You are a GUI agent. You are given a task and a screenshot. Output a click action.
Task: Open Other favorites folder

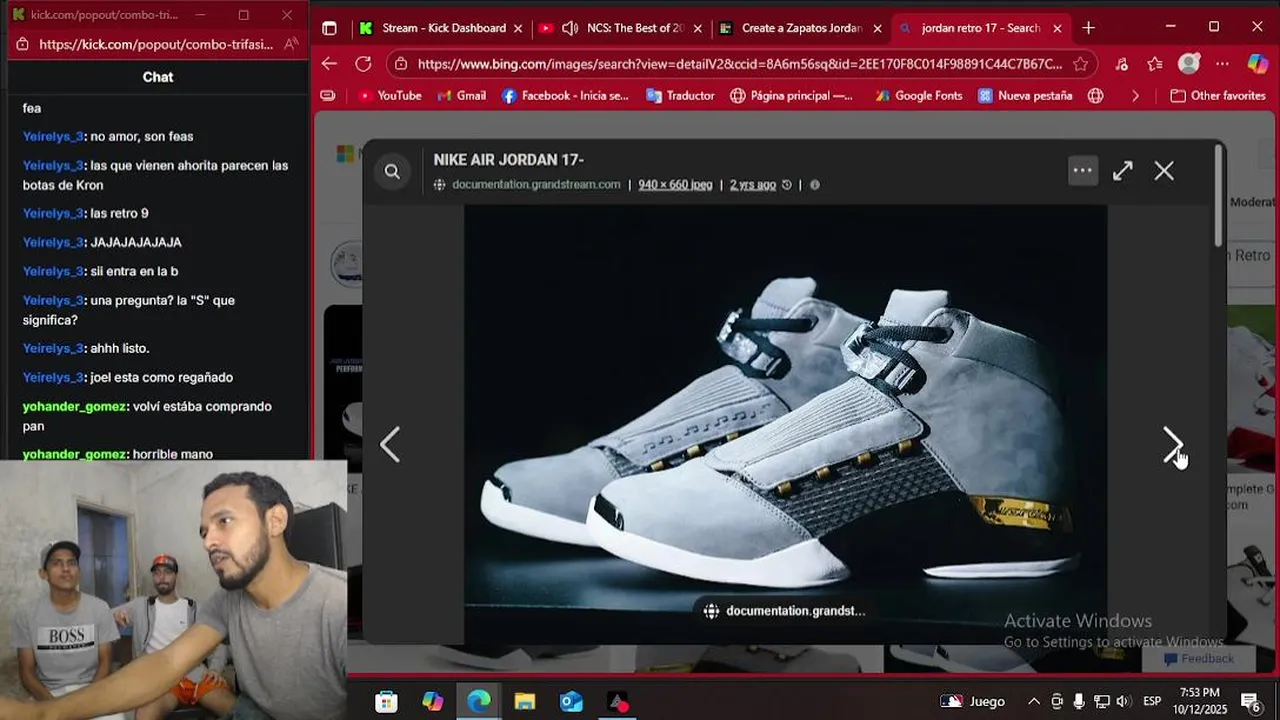click(x=1218, y=96)
